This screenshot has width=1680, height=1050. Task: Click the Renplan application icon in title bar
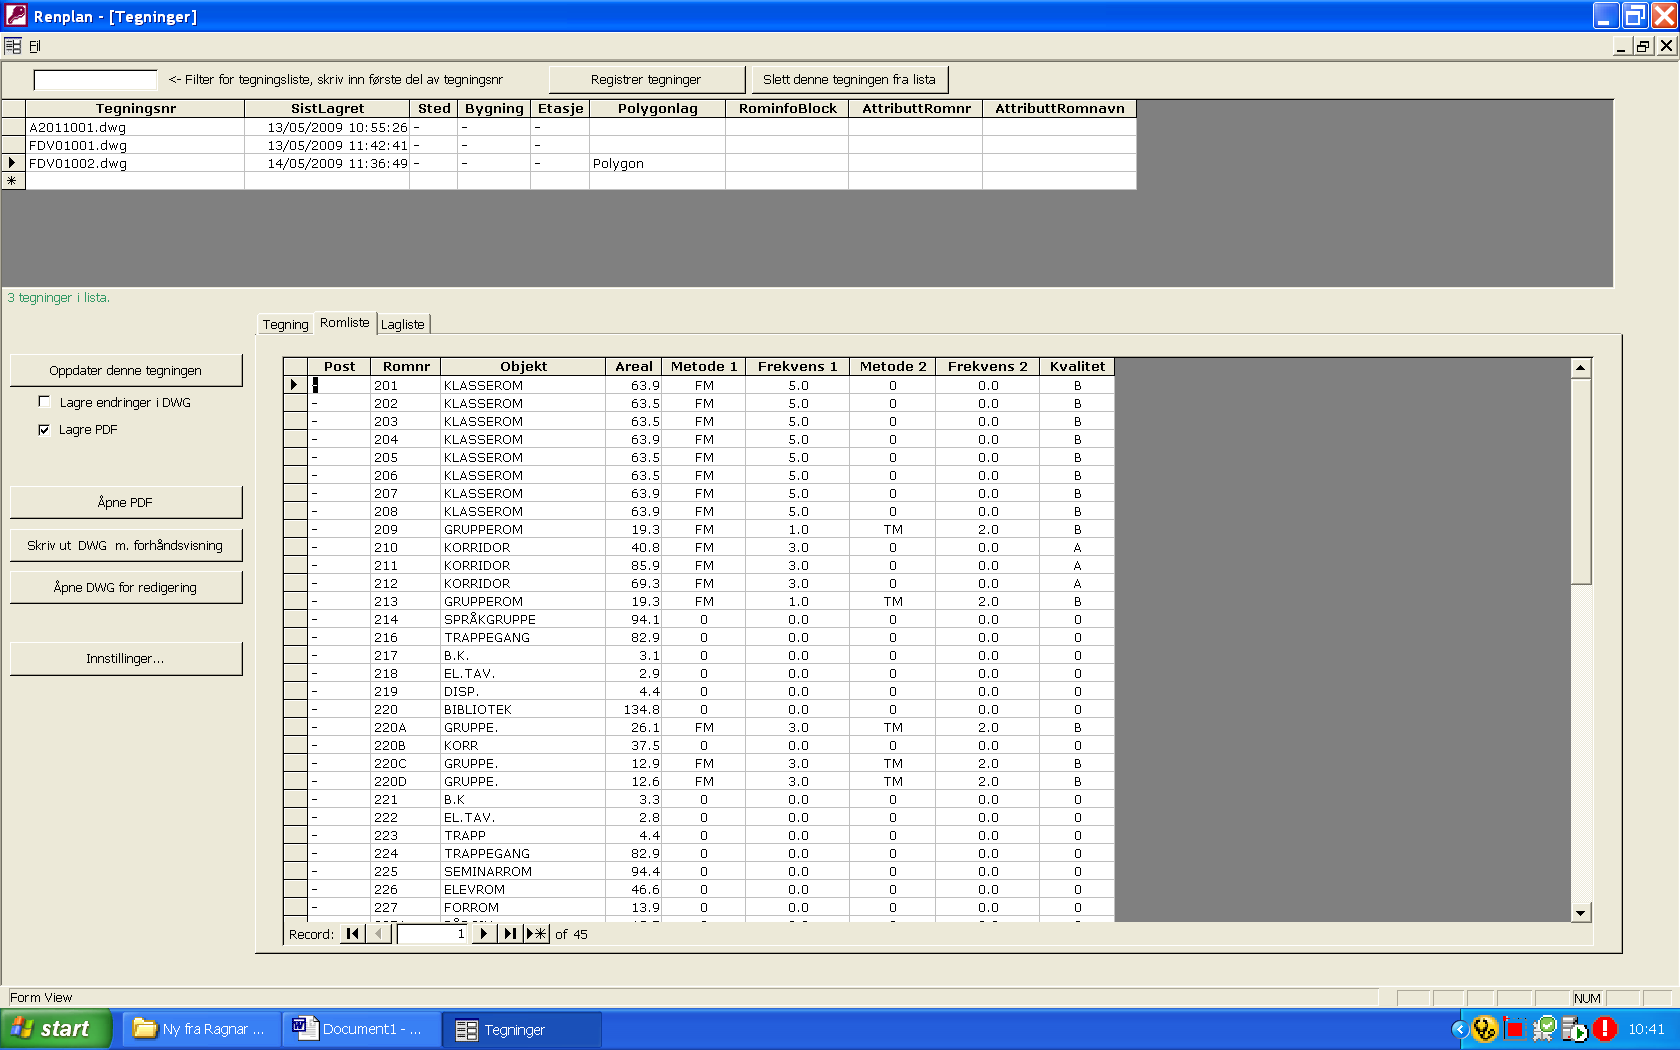click(x=16, y=16)
